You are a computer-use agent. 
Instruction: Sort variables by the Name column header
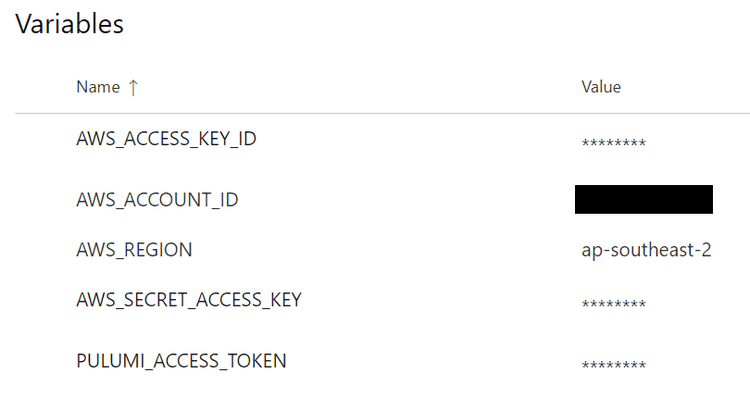pos(98,87)
